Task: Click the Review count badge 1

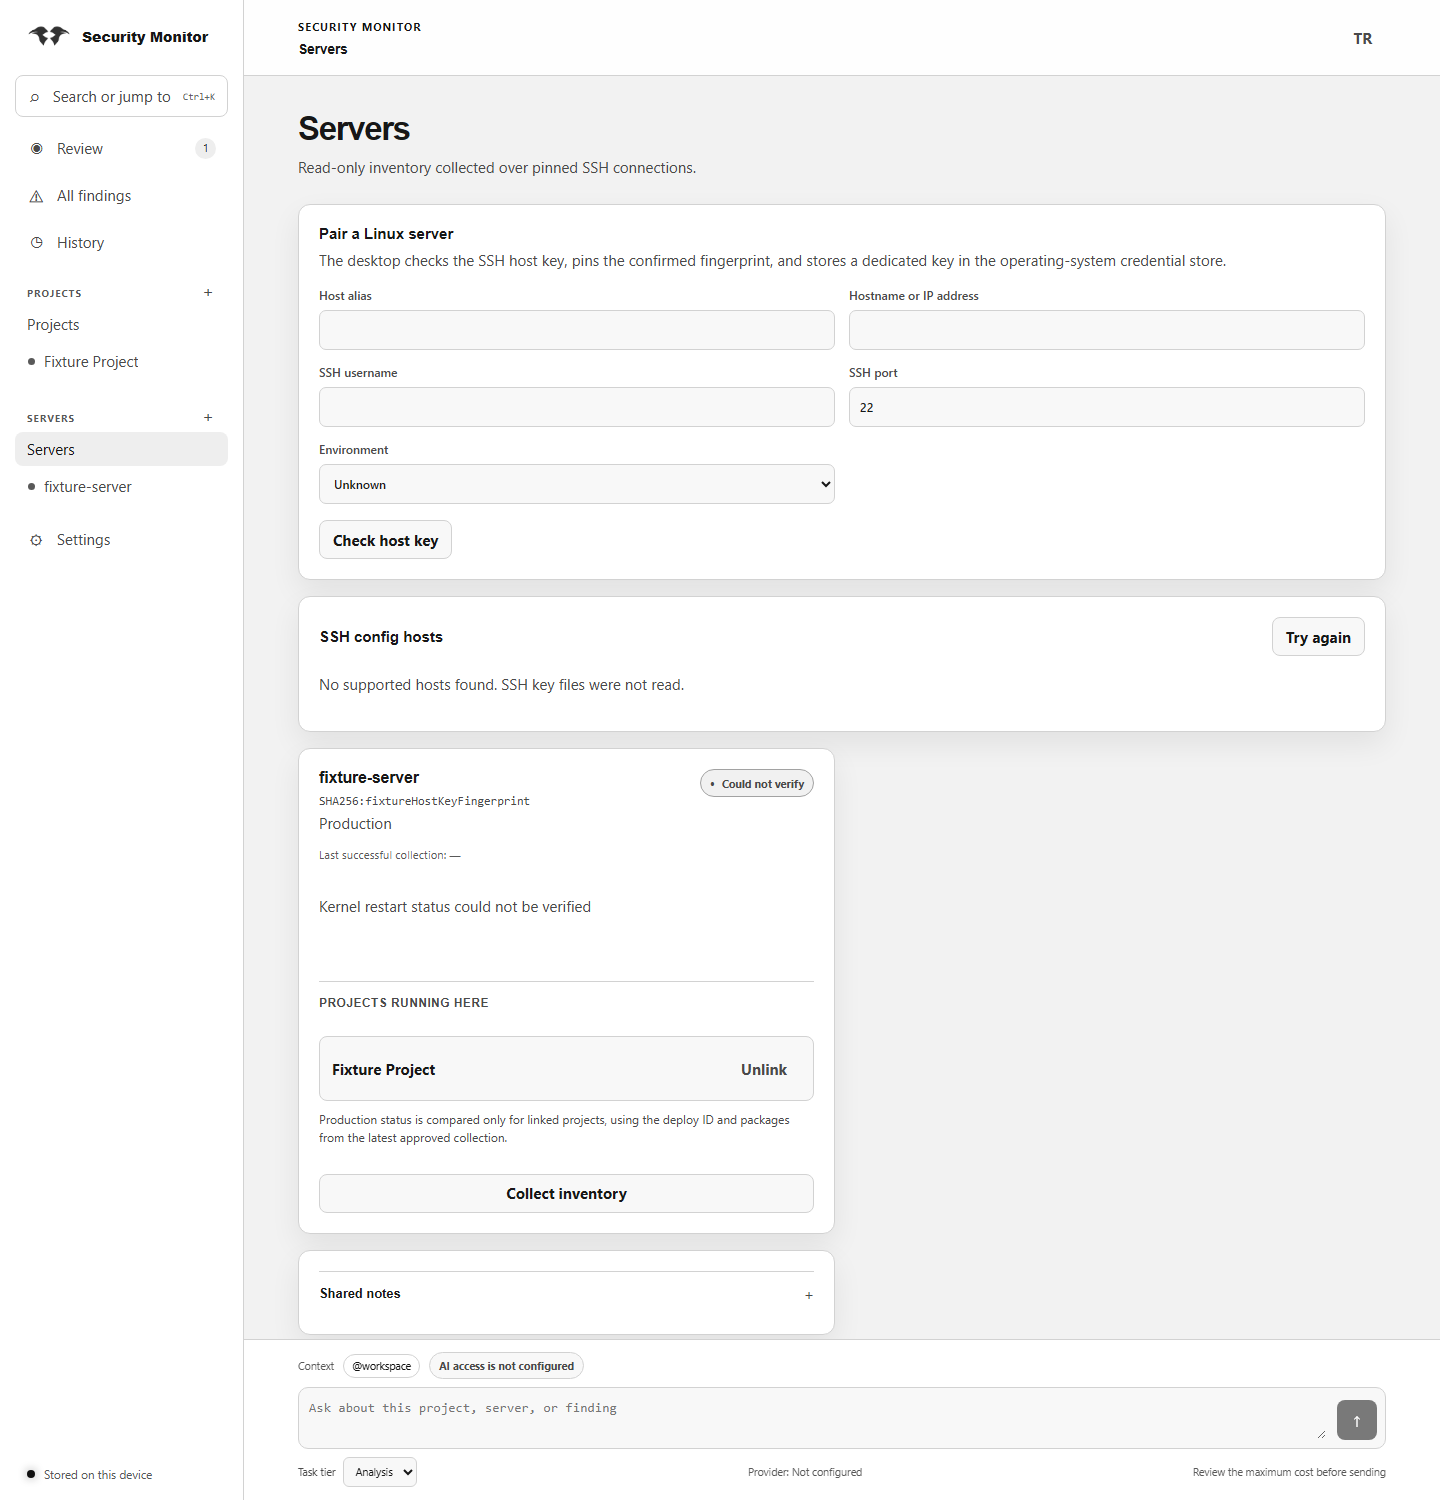Action: (206, 149)
